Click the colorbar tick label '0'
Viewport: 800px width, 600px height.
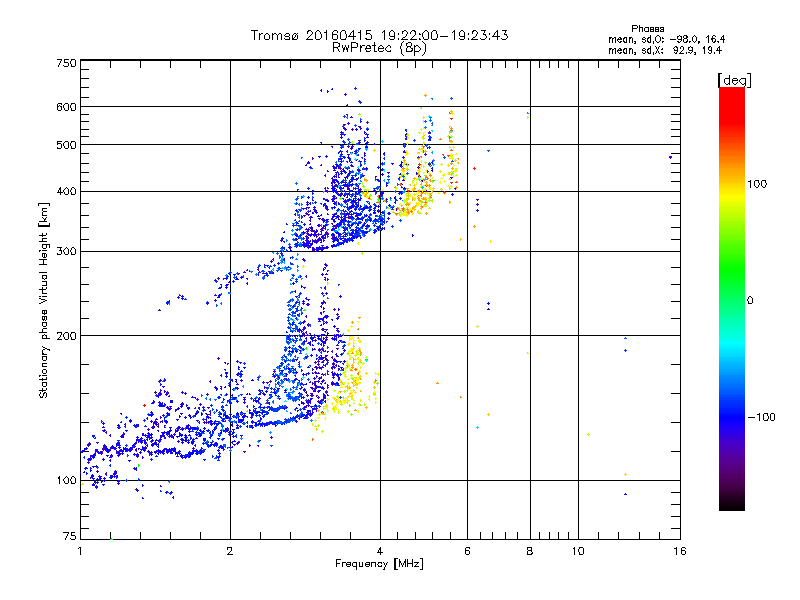(750, 301)
